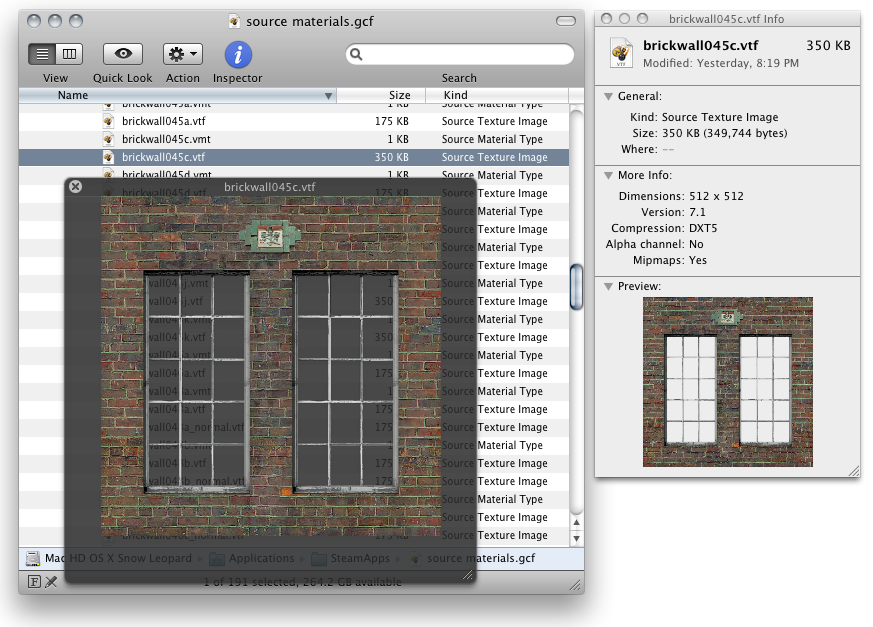Click the Info window resize grip icon
This screenshot has height=627, width=873.
(x=854, y=472)
